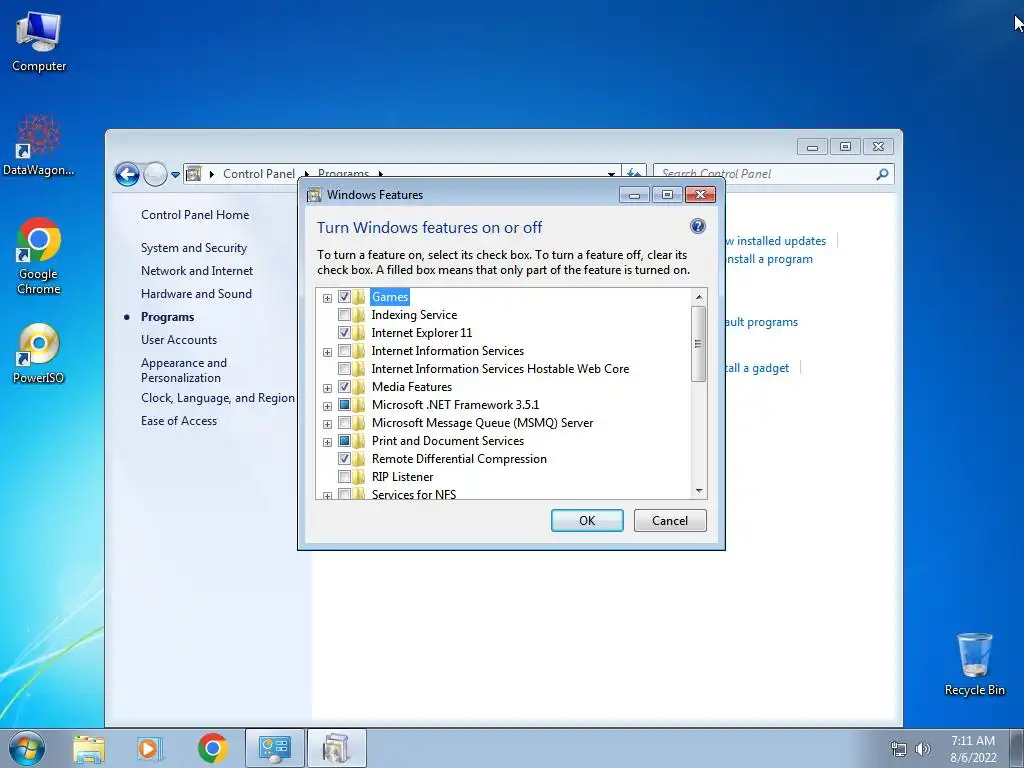Open Clock, Language, and Region

[x=217, y=398]
